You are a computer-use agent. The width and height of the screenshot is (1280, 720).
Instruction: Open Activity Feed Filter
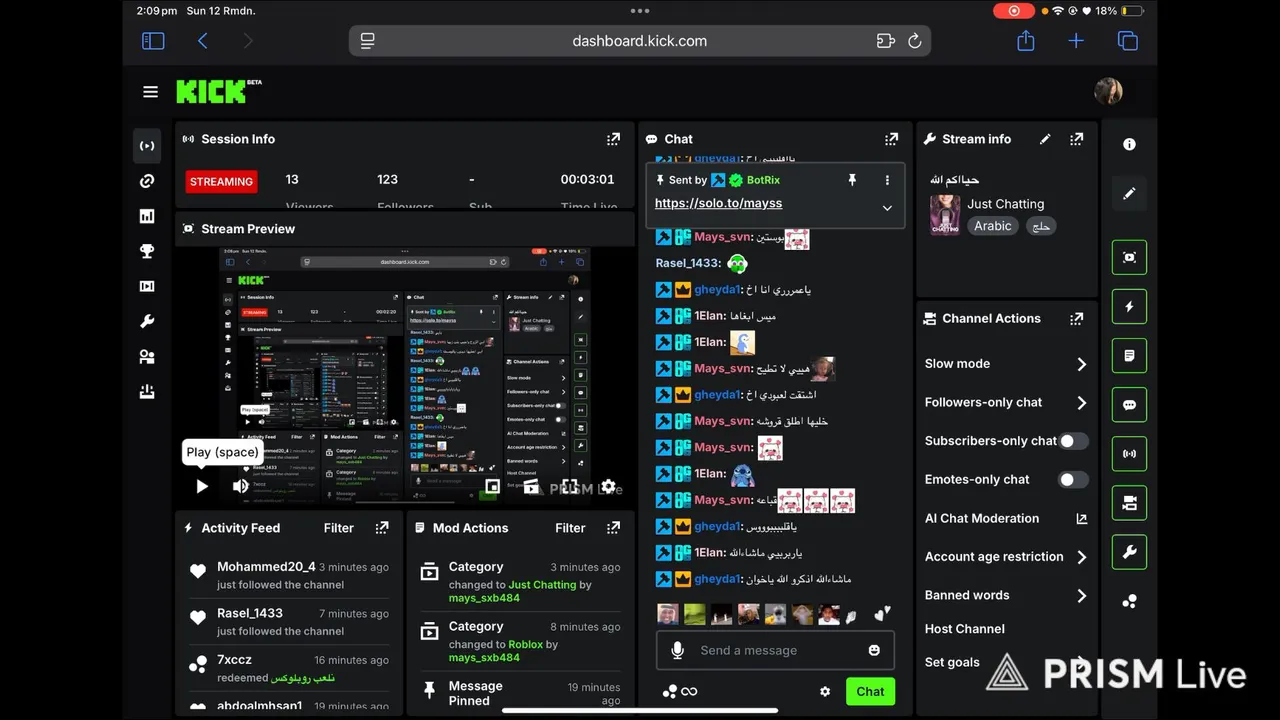click(338, 528)
